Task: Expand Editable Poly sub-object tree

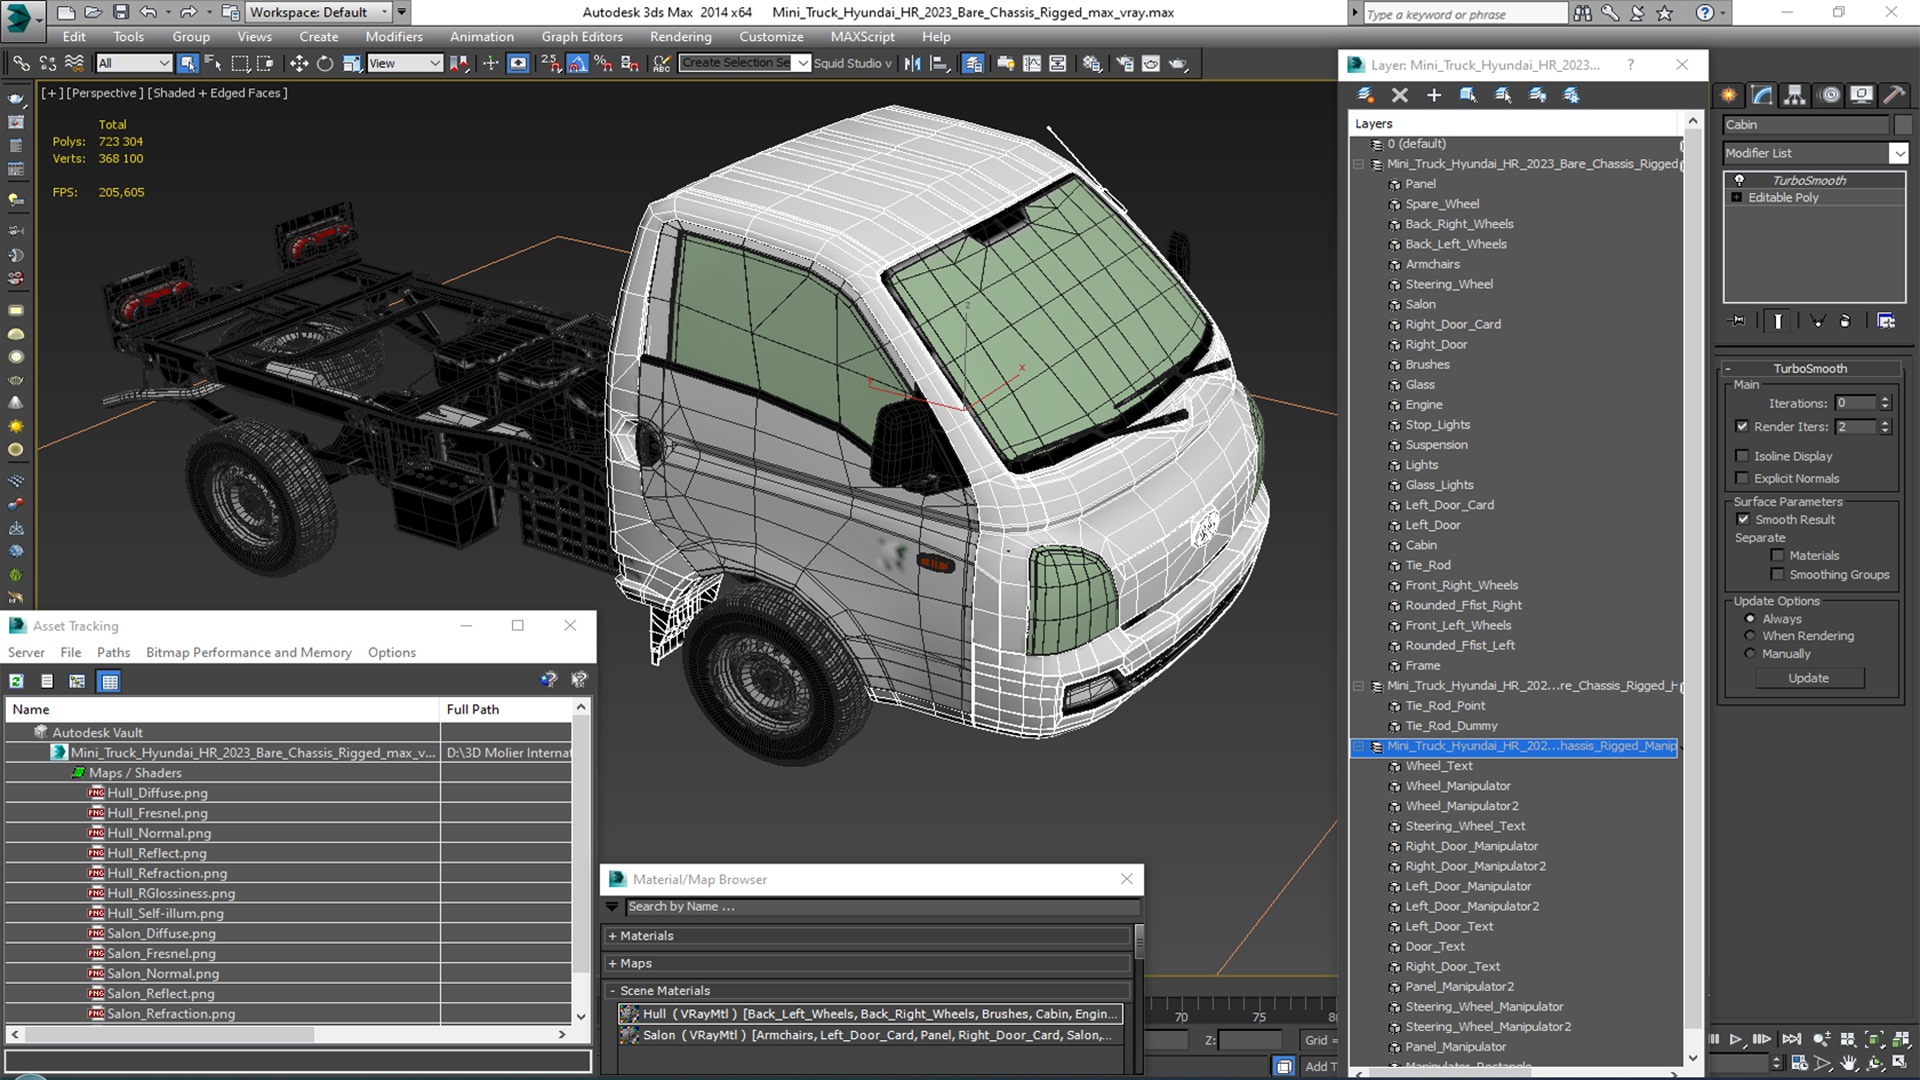Action: click(1736, 198)
